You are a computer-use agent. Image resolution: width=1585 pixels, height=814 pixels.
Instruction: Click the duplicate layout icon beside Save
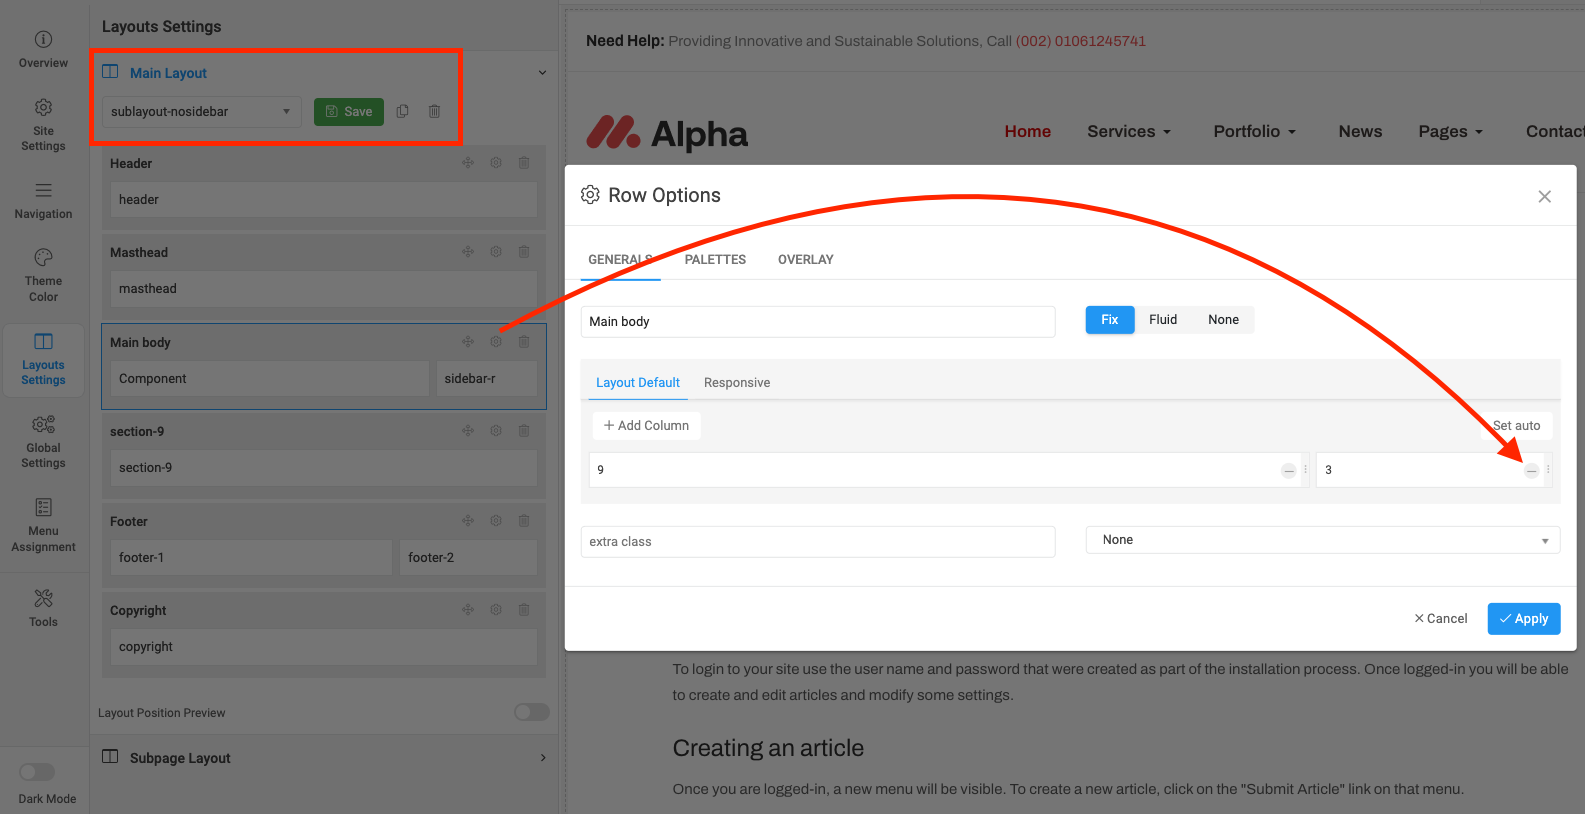click(402, 111)
